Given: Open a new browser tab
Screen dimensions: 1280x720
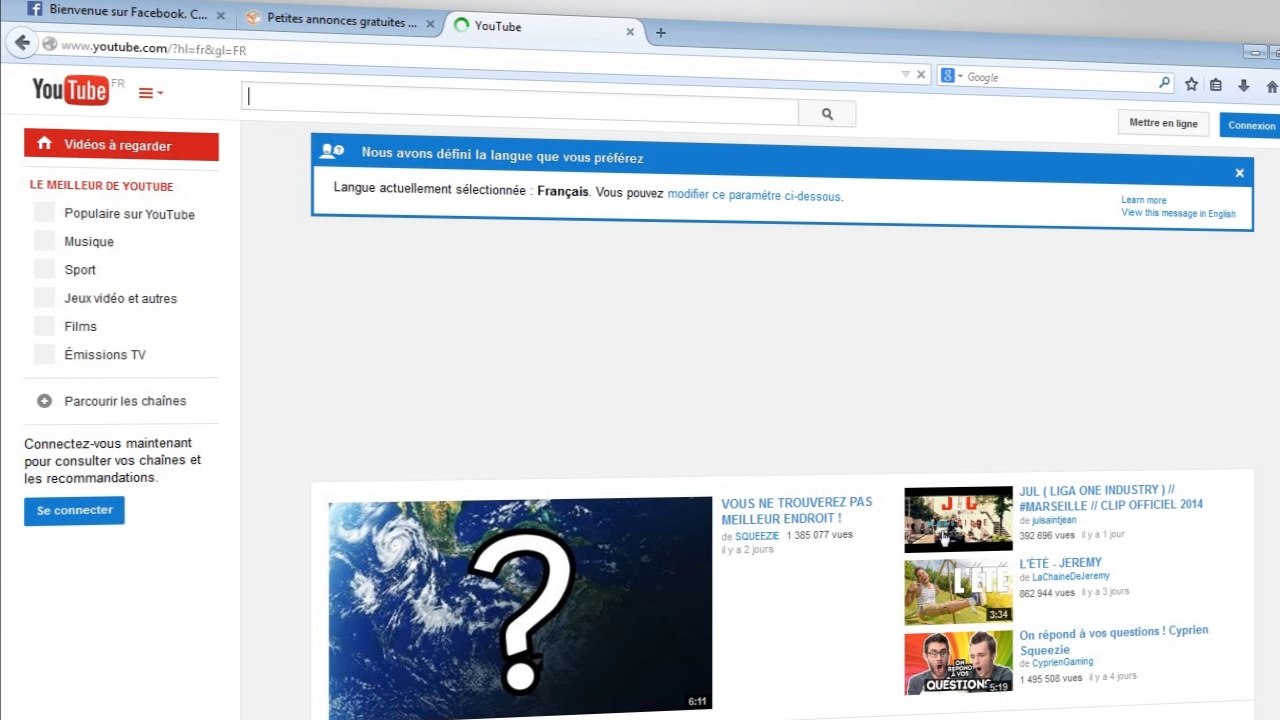Looking at the screenshot, I should click(660, 33).
